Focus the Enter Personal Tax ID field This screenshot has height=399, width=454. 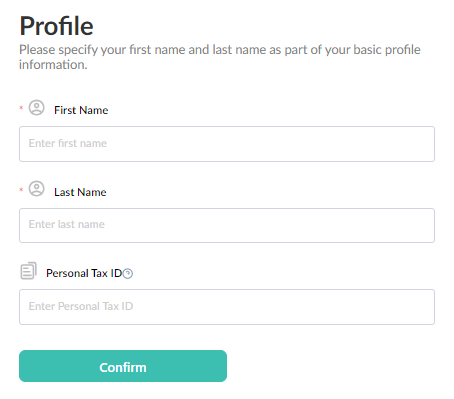pyautogui.click(x=227, y=307)
